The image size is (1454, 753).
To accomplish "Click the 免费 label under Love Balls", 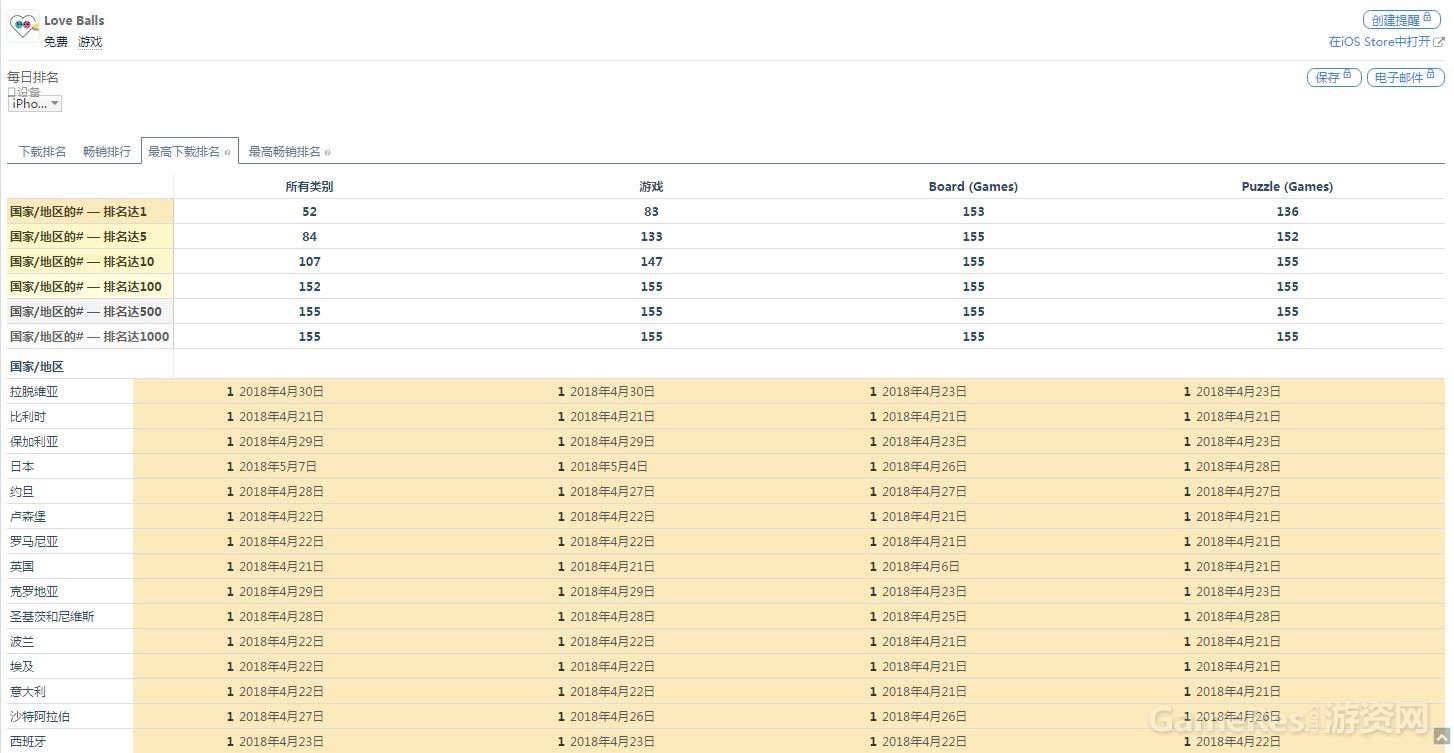I will (56, 42).
